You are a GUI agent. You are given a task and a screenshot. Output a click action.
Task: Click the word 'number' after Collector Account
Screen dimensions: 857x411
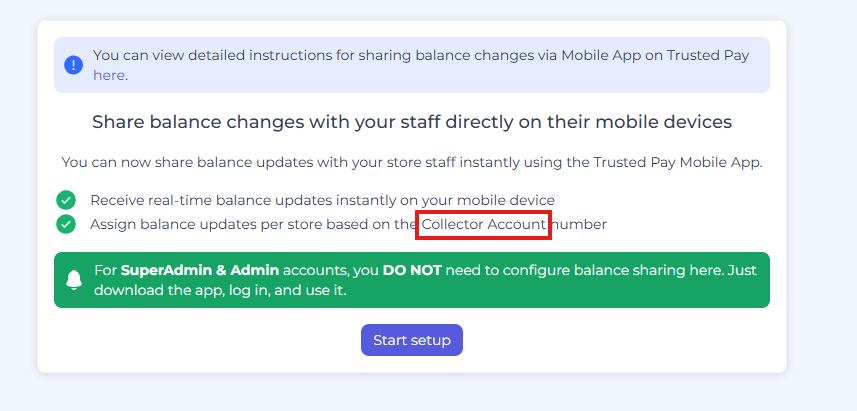tap(581, 224)
